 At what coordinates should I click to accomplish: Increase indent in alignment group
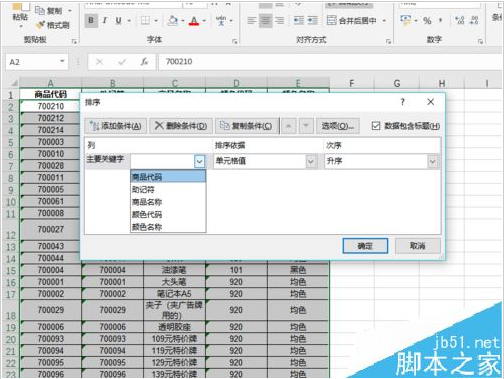coord(313,21)
